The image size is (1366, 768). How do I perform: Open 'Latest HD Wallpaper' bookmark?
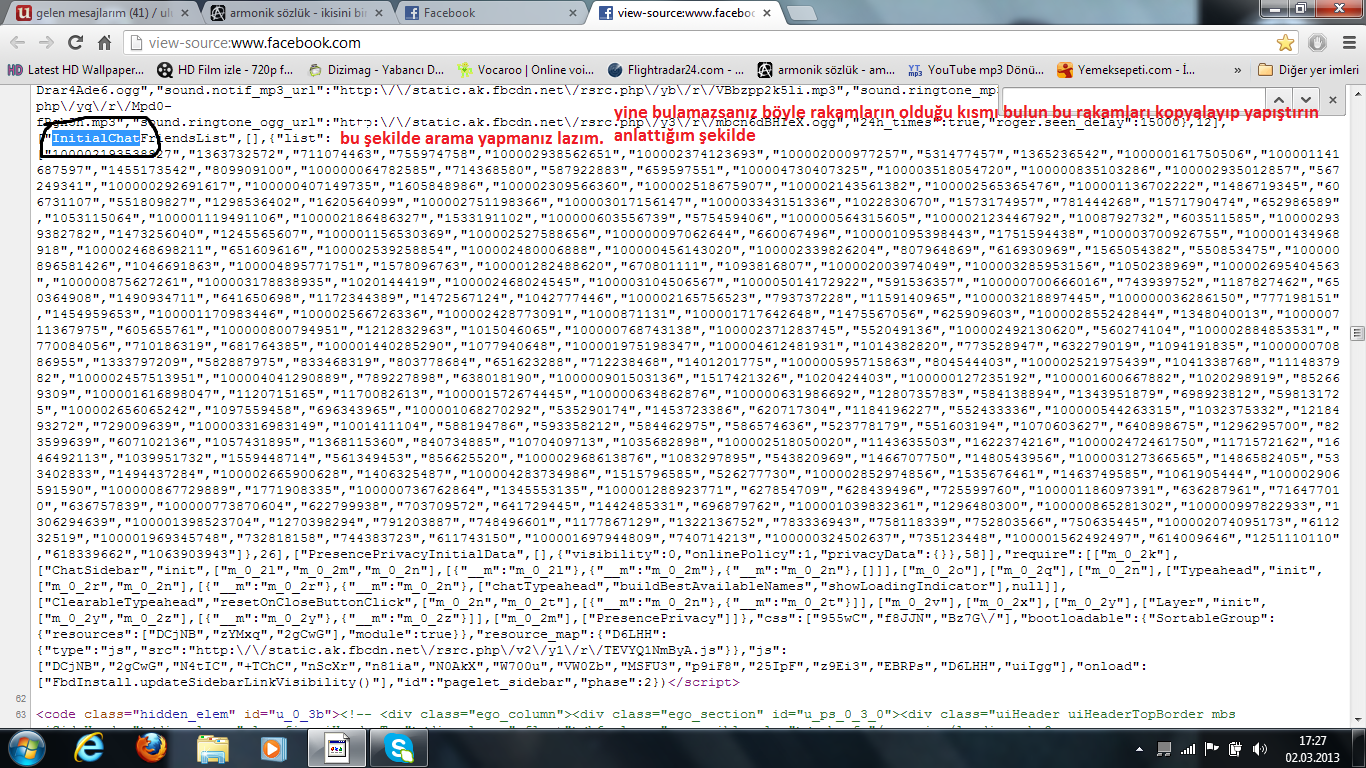[76, 70]
